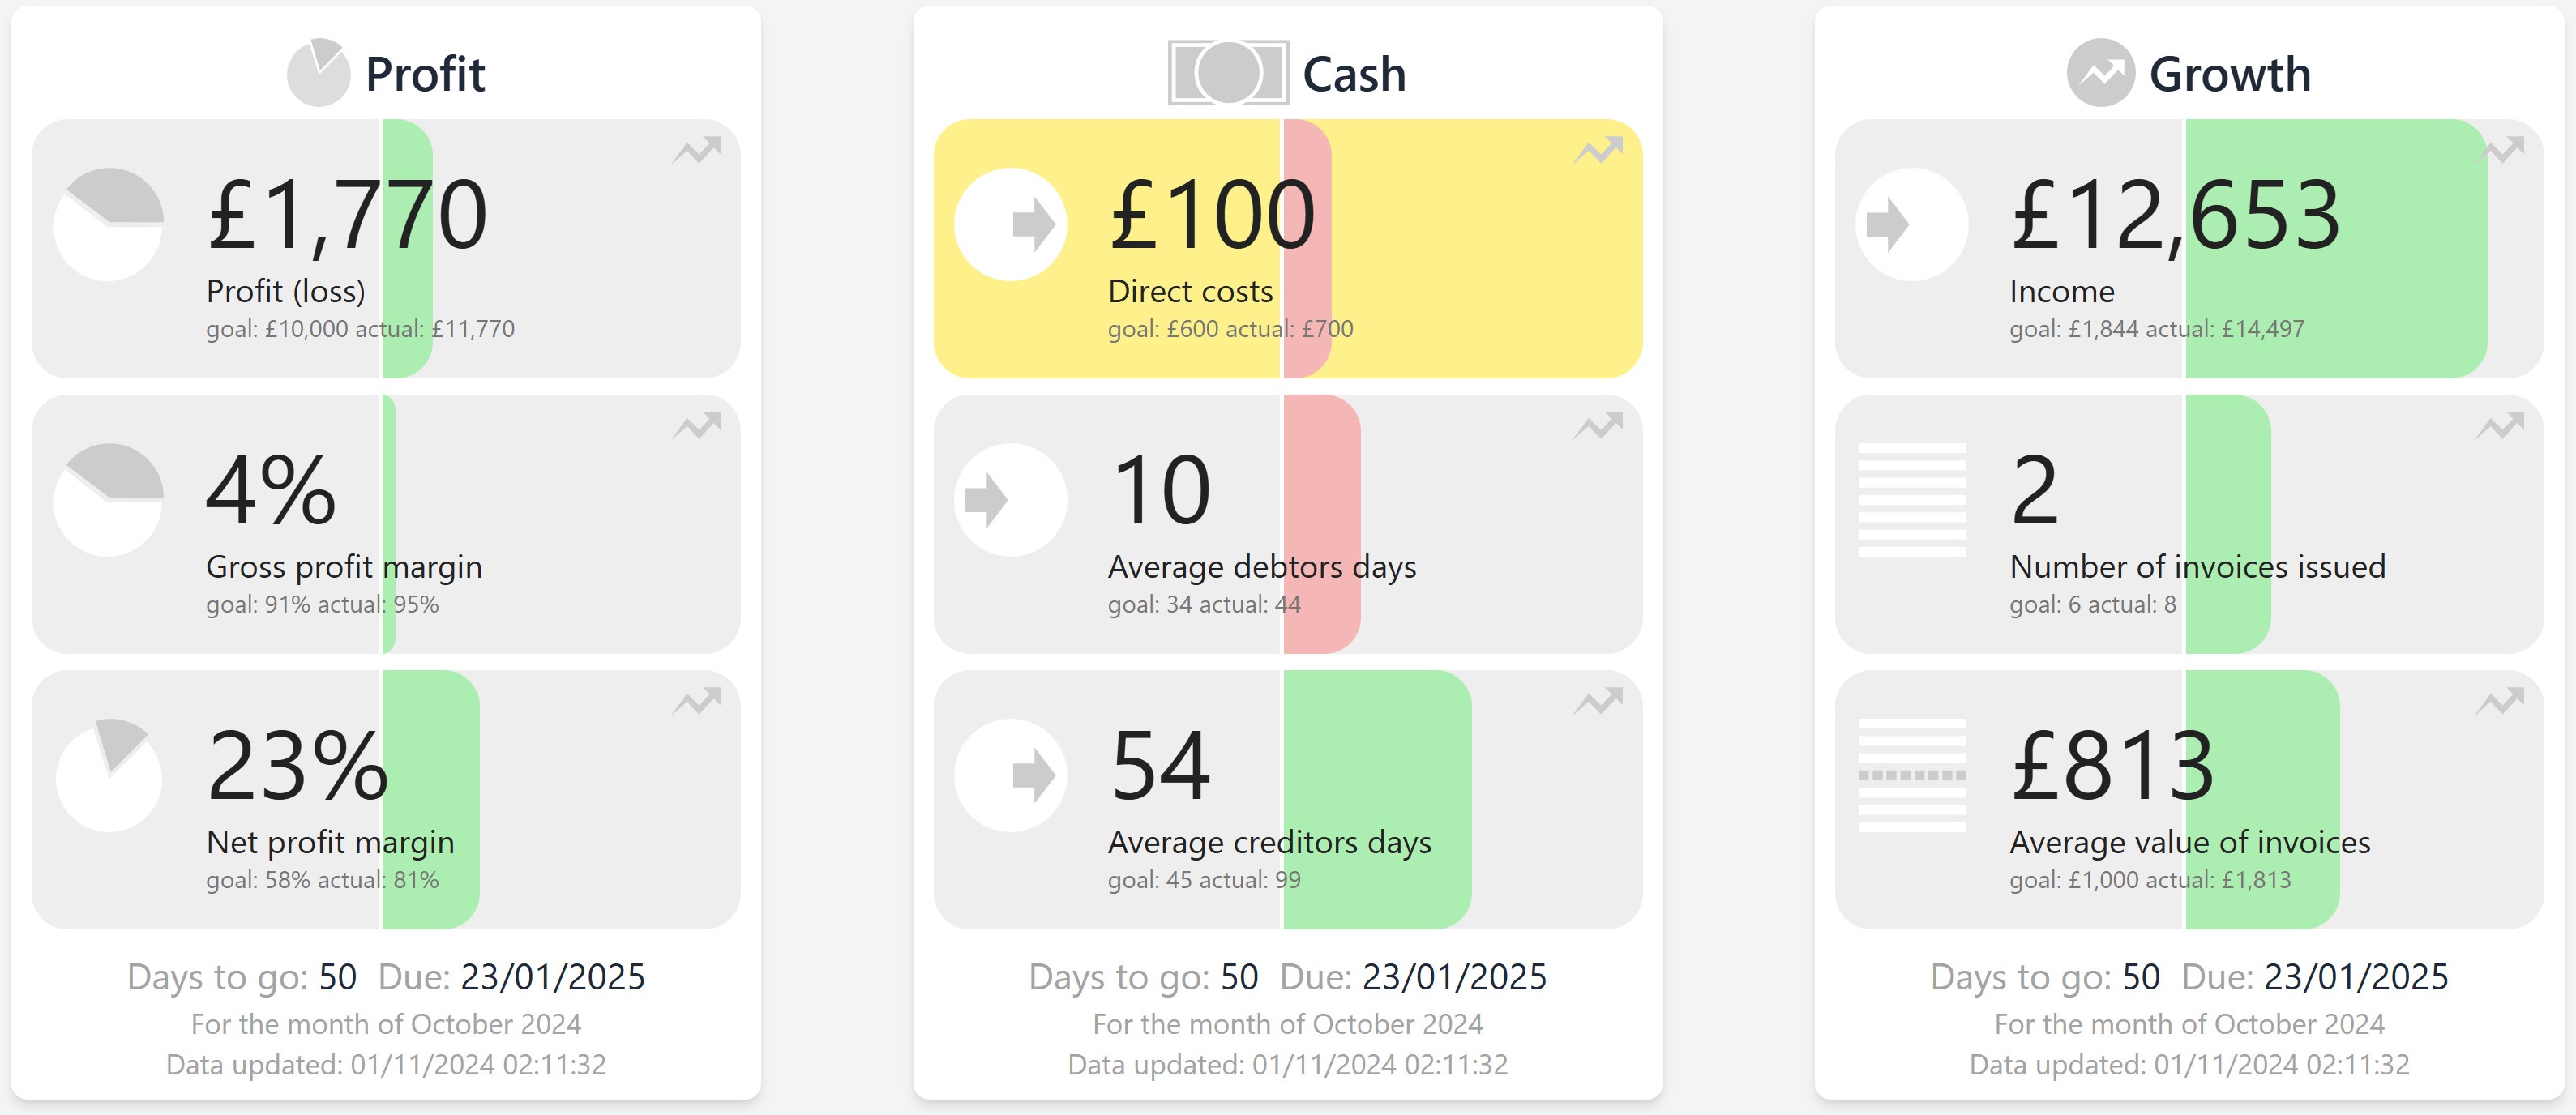Screen dimensions: 2576x1115
Task: Open trend icon for Average creditors days
Action: [x=1598, y=701]
